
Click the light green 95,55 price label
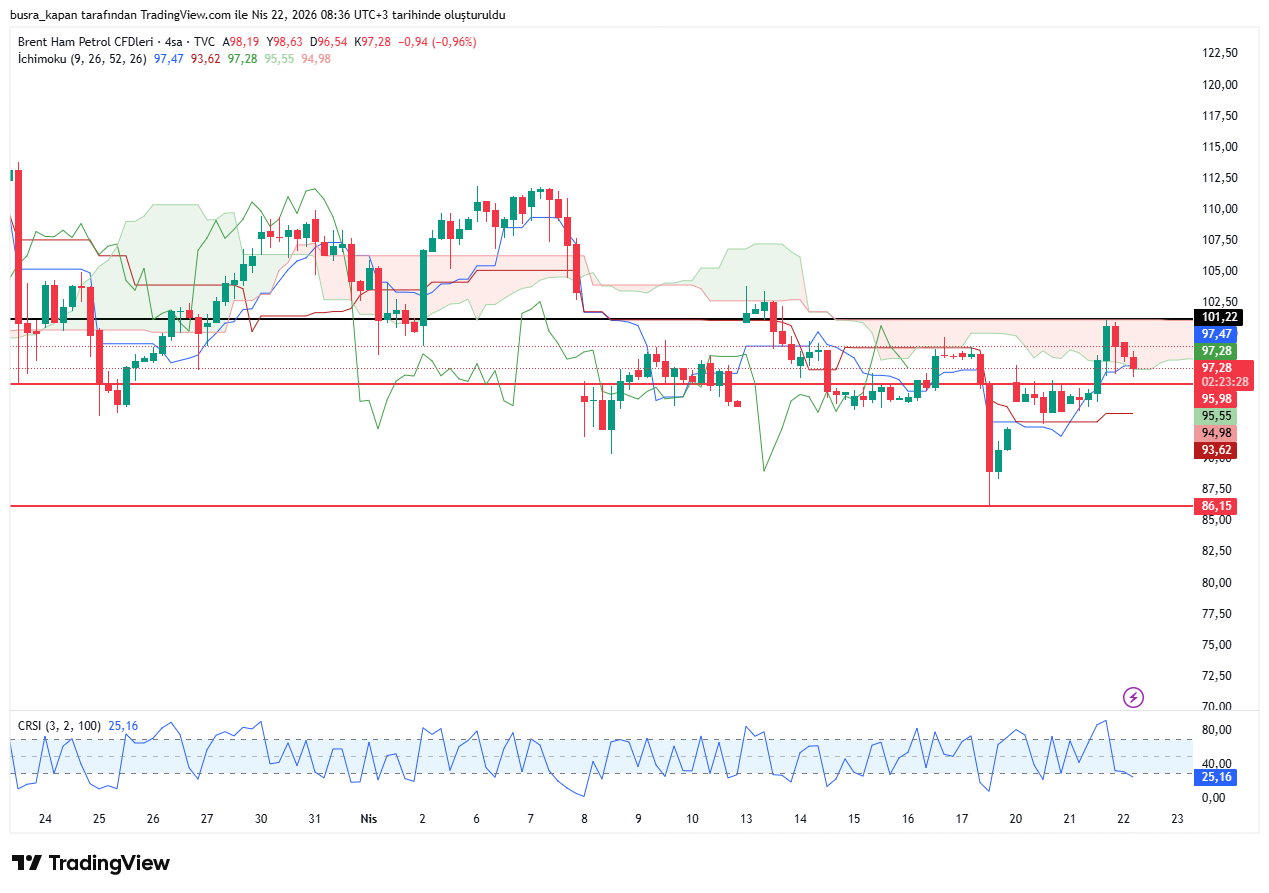pyautogui.click(x=1215, y=415)
